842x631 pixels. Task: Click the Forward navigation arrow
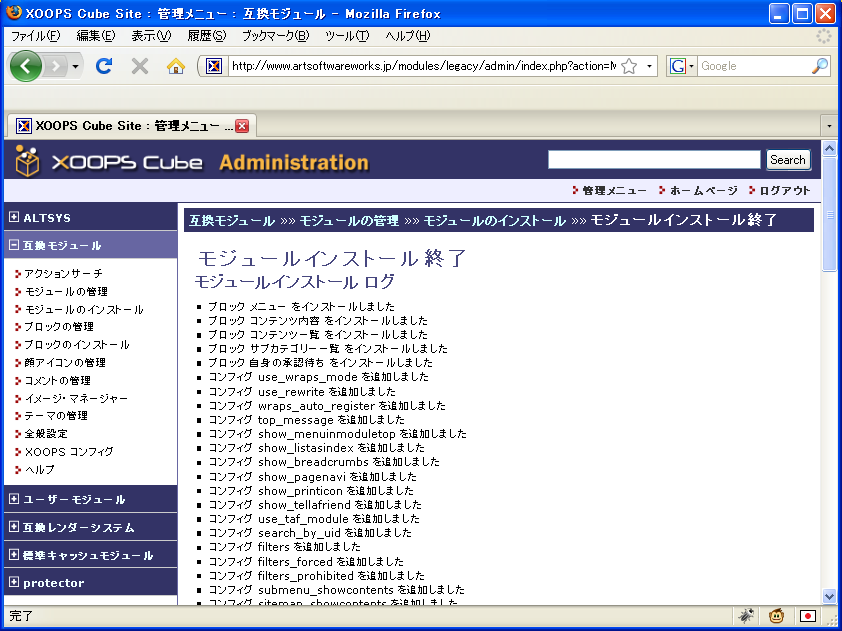55,66
